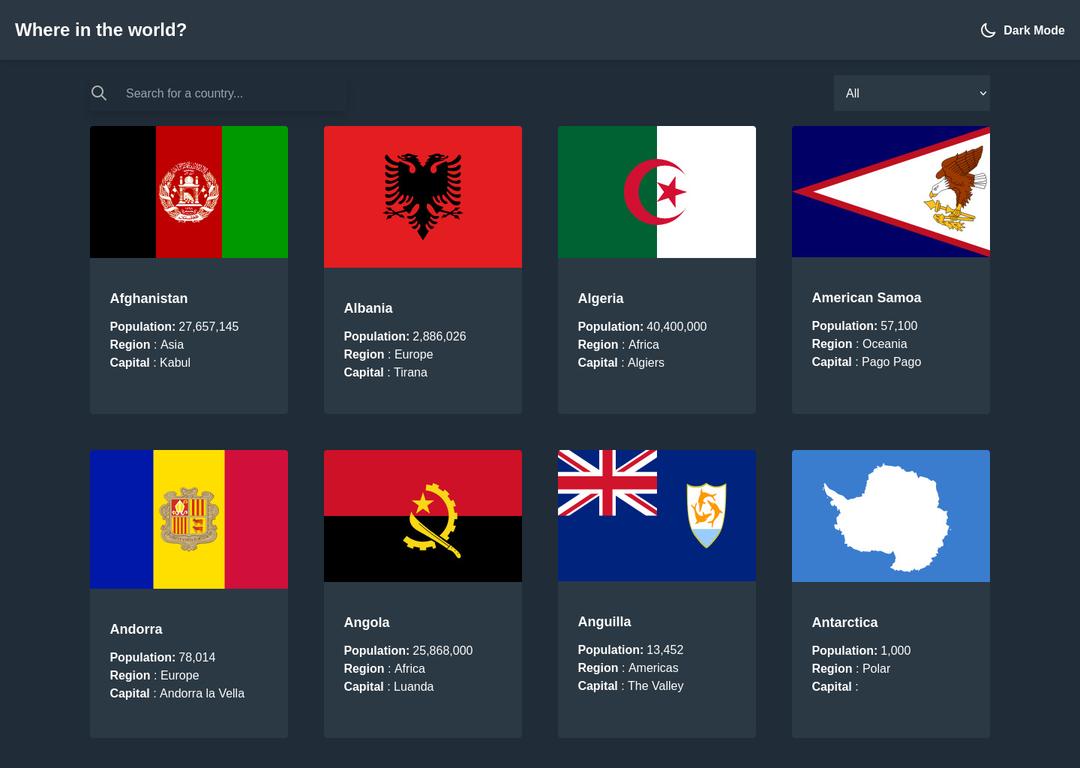Image resolution: width=1080 pixels, height=768 pixels.
Task: Click the Antarctica flag
Action: point(891,516)
